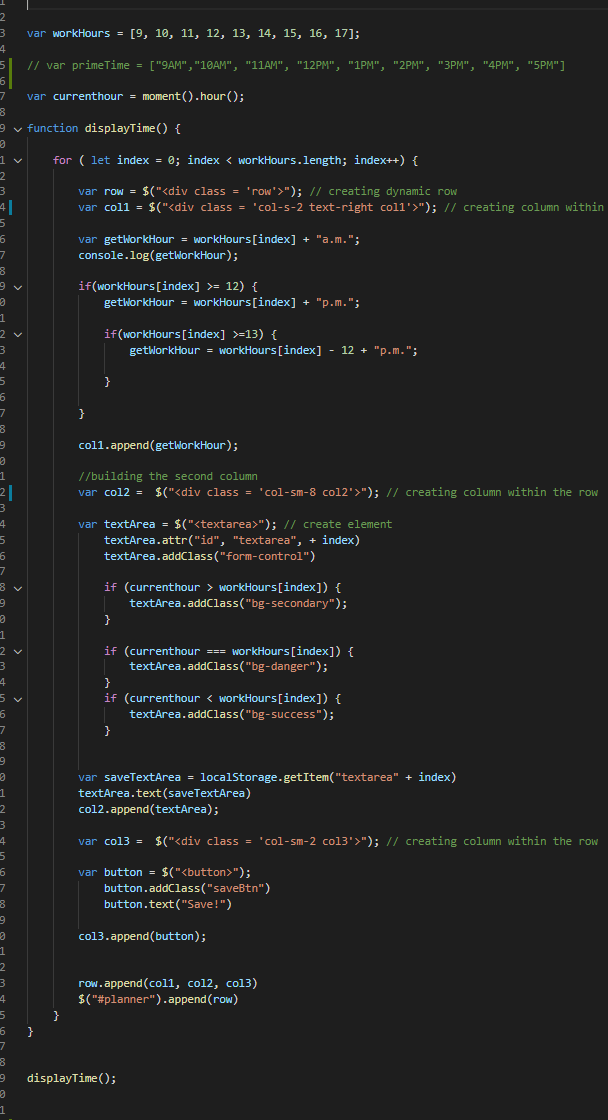Click the 'var col1' column creation line
The width and height of the screenshot is (608, 1120).
[x=342, y=207]
